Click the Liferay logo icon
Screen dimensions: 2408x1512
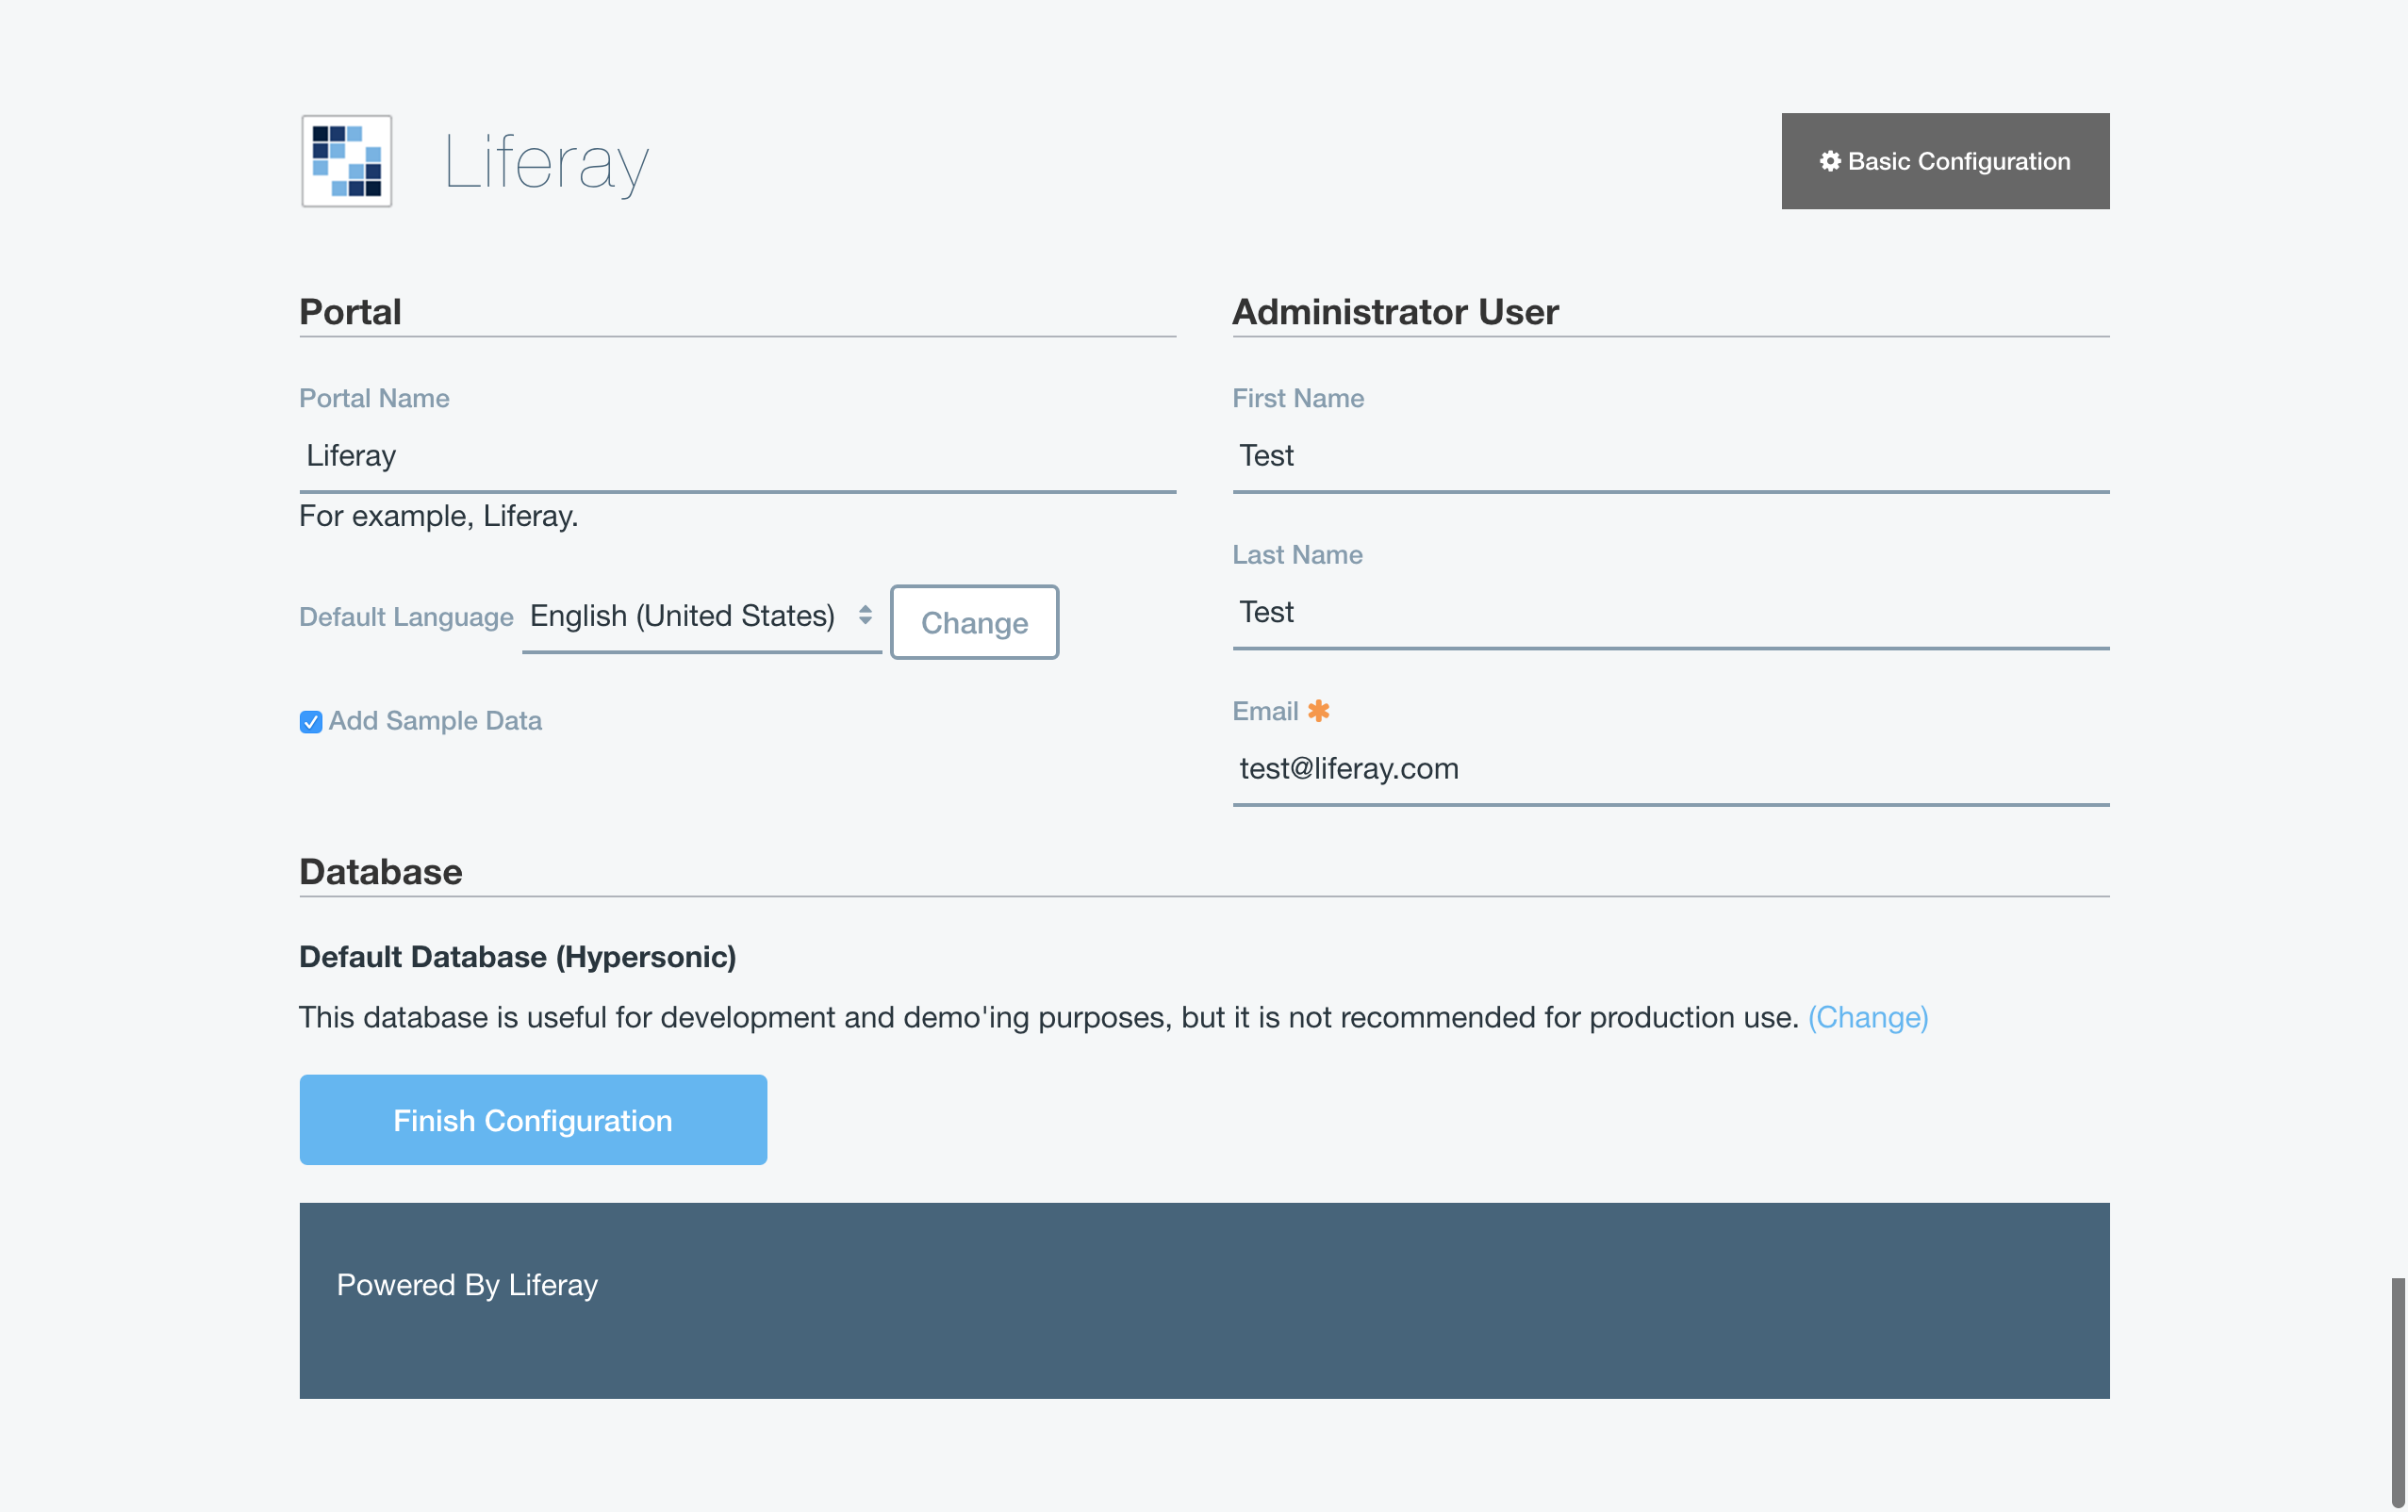[x=347, y=161]
